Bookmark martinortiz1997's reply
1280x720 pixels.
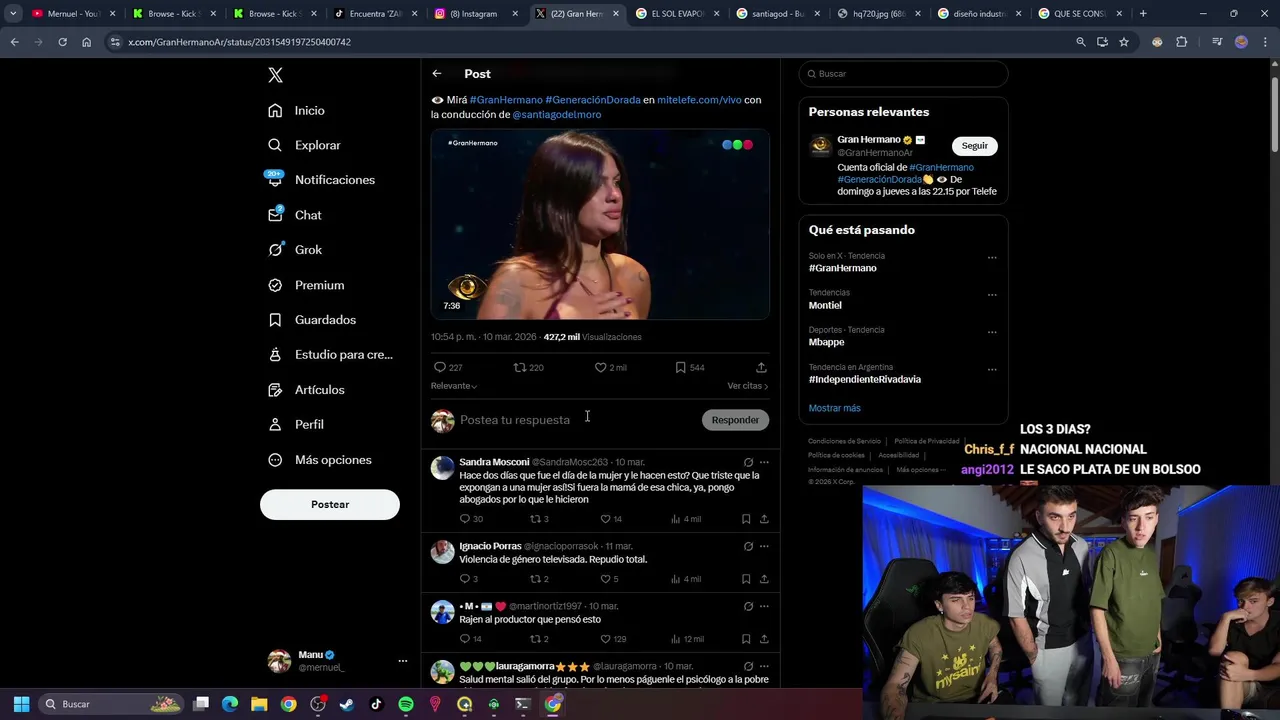pyautogui.click(x=746, y=639)
